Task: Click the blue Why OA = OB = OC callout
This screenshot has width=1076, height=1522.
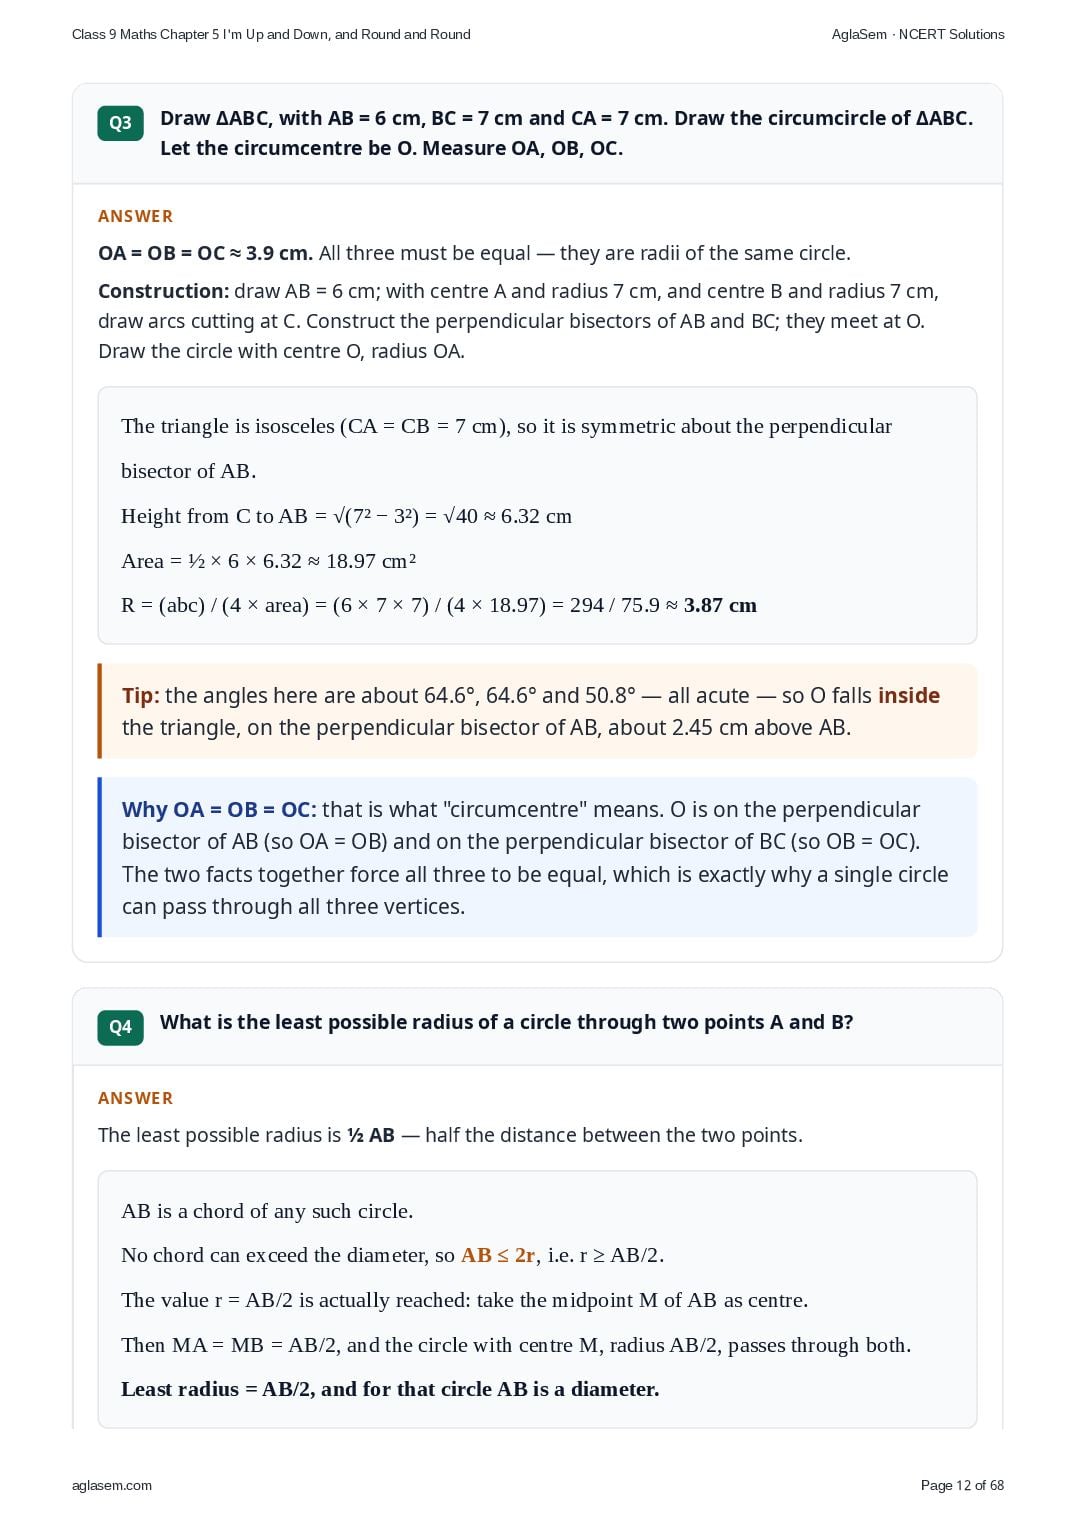Action: [538, 857]
